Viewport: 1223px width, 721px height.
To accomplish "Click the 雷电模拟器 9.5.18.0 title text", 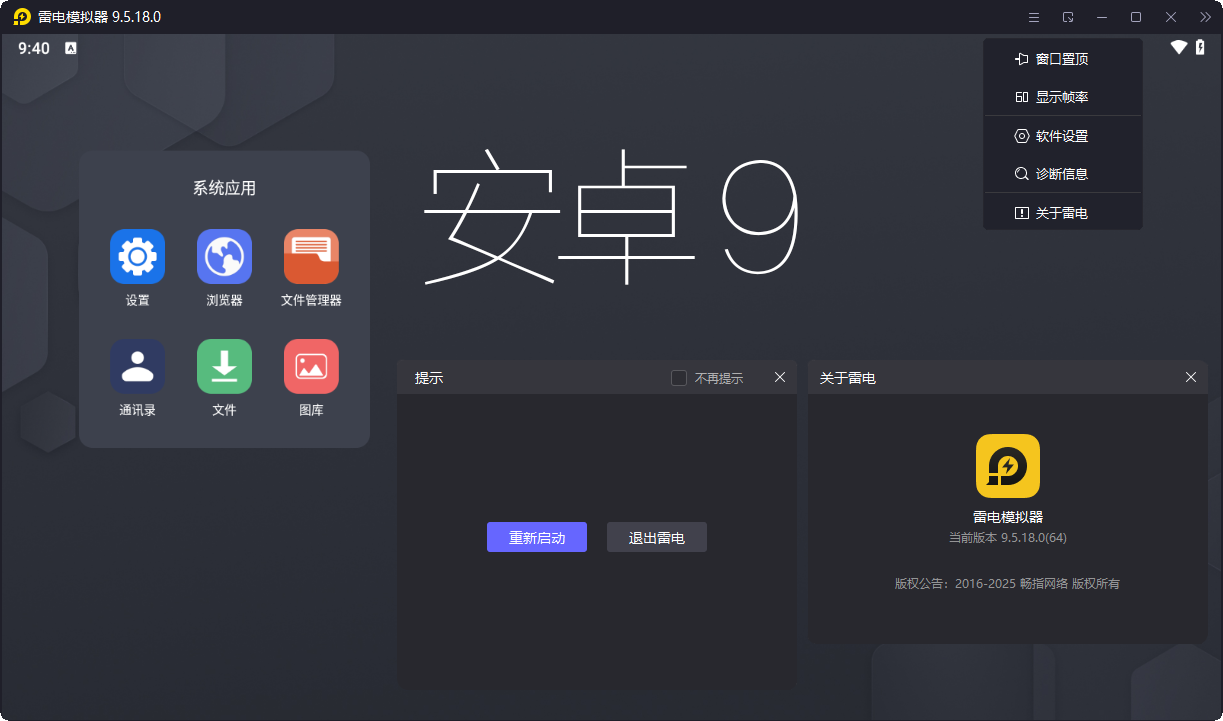I will (x=99, y=17).
